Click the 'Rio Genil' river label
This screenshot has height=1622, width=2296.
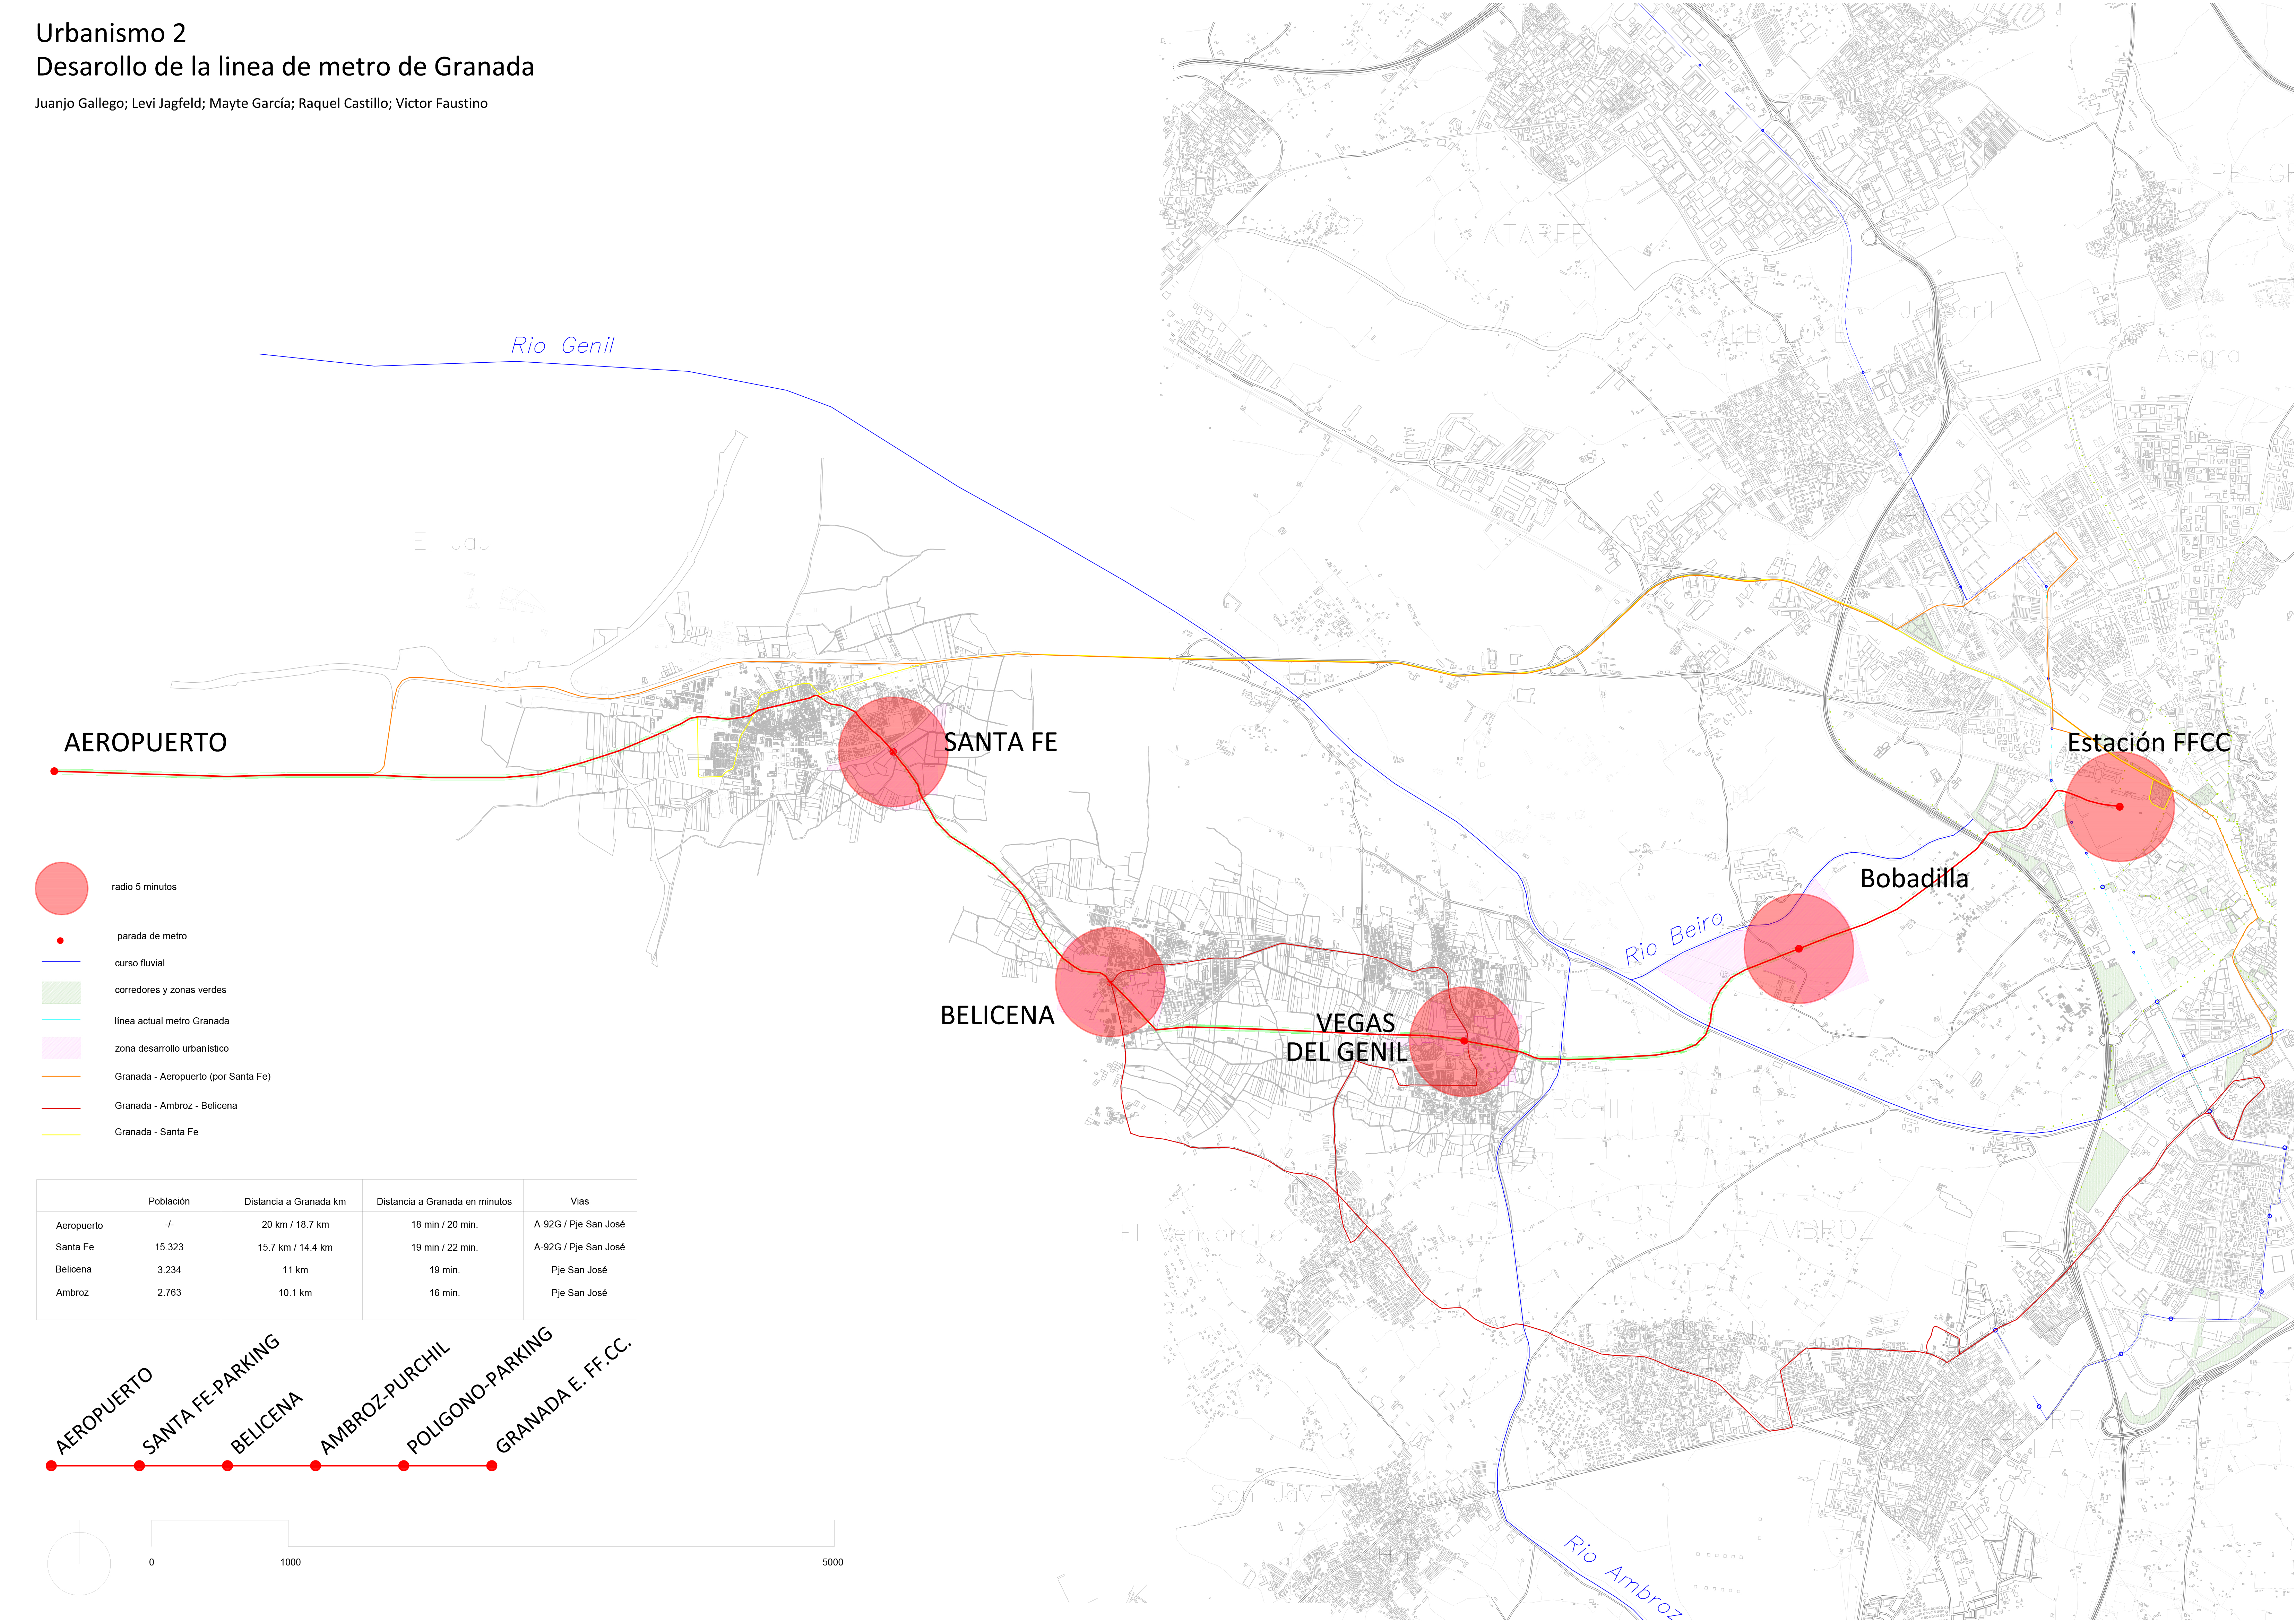pyautogui.click(x=563, y=345)
